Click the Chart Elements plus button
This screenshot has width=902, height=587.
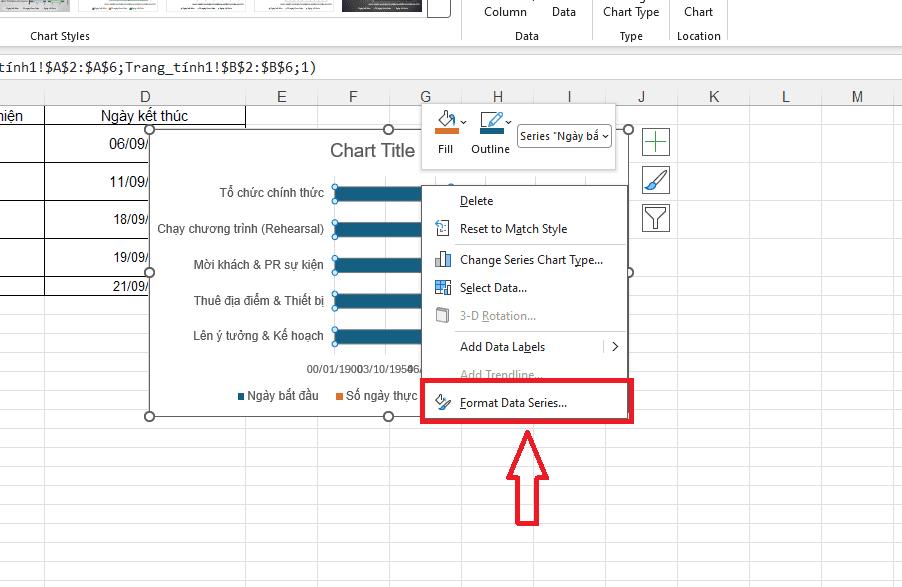(x=656, y=142)
